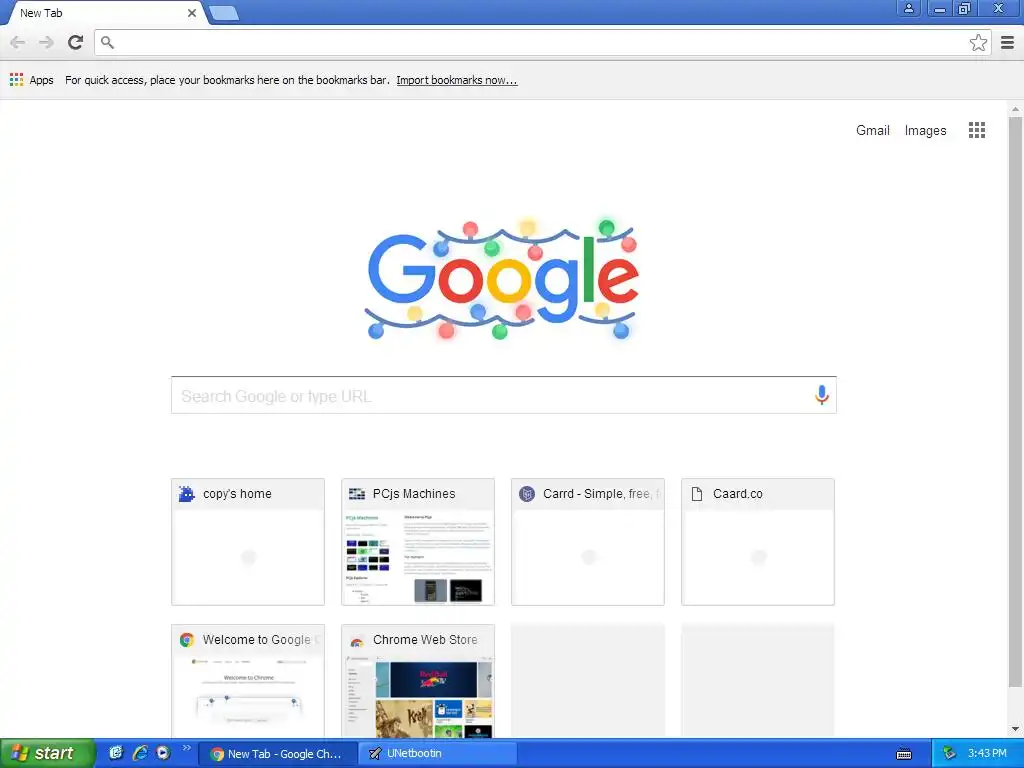Open the Caard.co thumbnail
The height and width of the screenshot is (768, 1024).
point(758,541)
